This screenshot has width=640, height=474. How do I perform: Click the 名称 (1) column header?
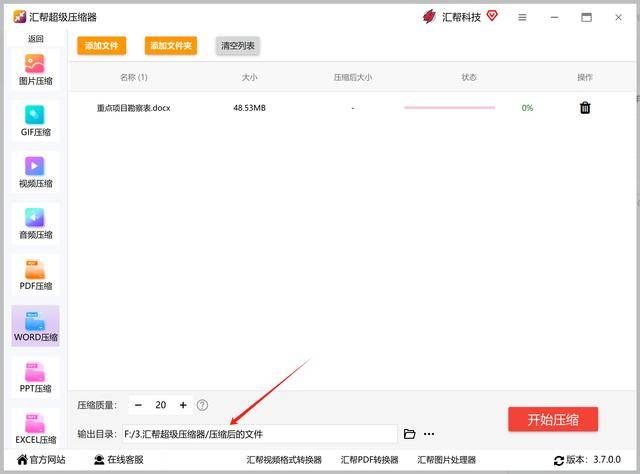coord(134,77)
